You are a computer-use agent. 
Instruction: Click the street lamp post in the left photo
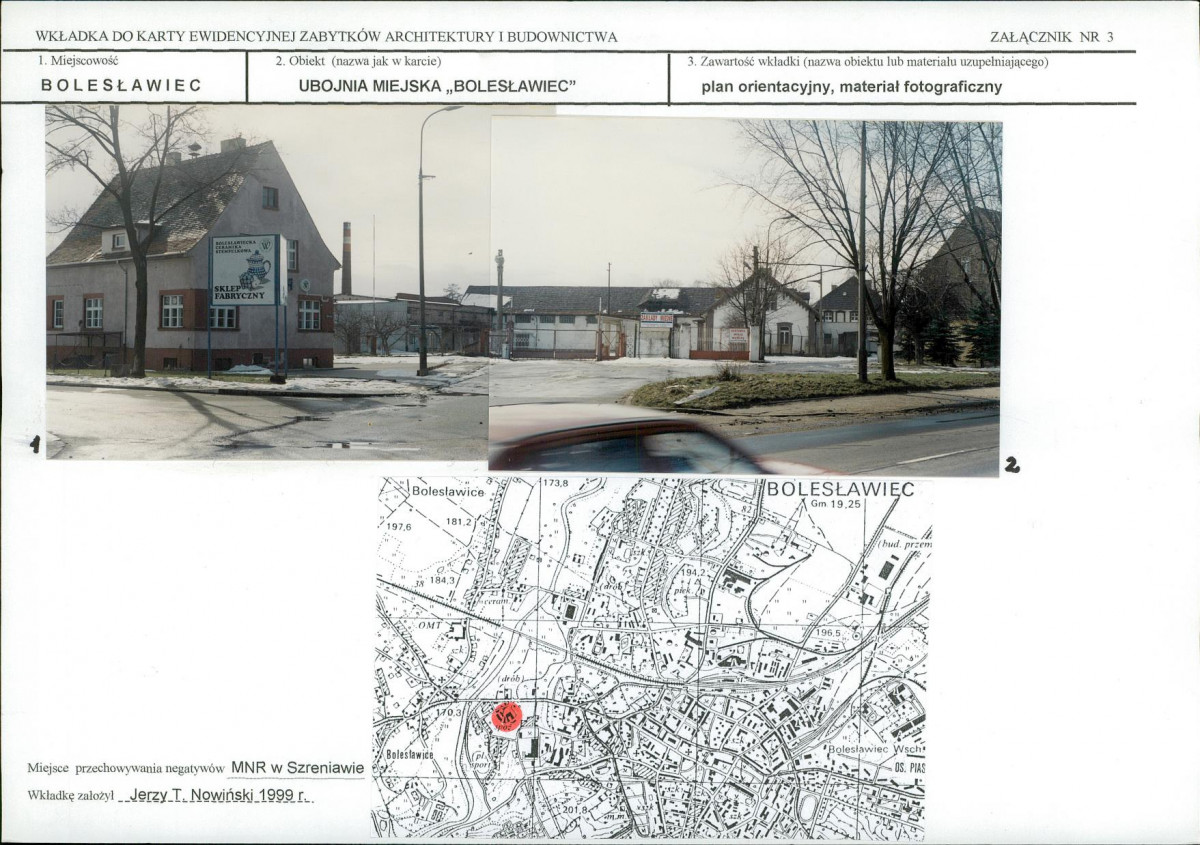coord(424,240)
